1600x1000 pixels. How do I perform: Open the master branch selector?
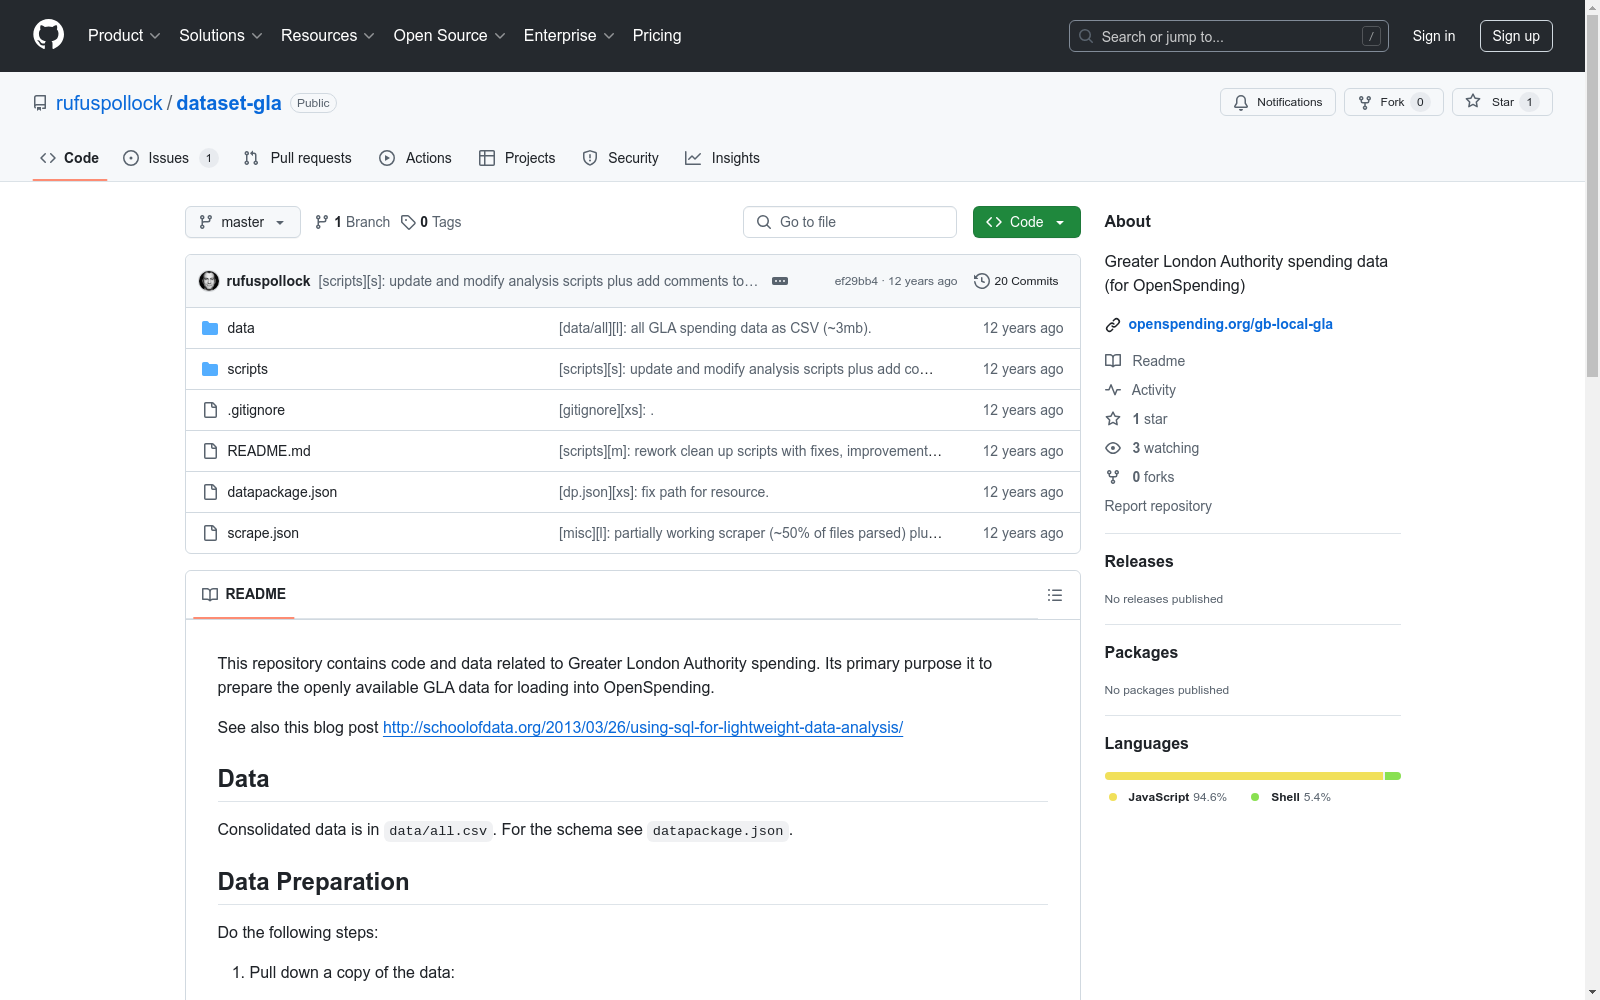[243, 222]
